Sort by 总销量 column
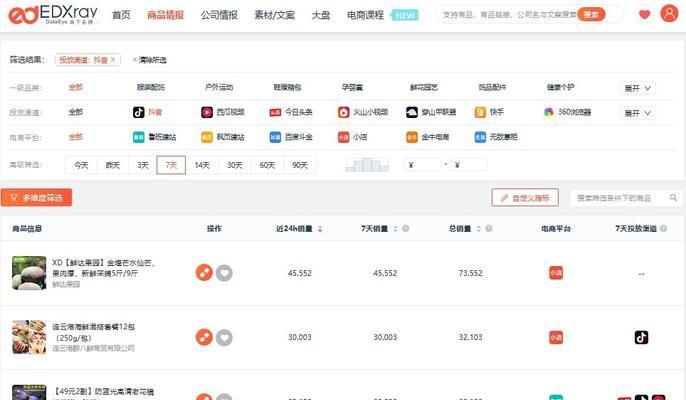The height and width of the screenshot is (400, 686). coord(479,228)
